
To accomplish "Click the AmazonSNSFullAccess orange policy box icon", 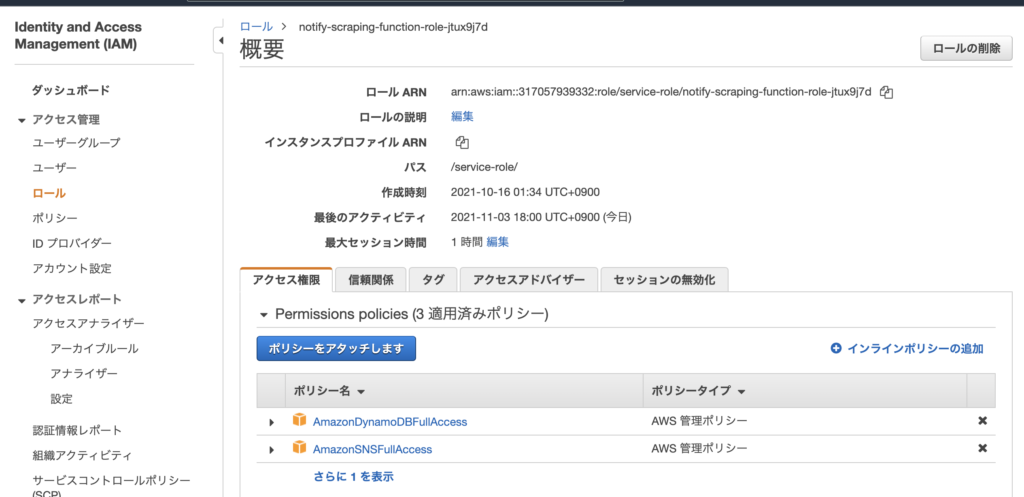I will 299,447.
